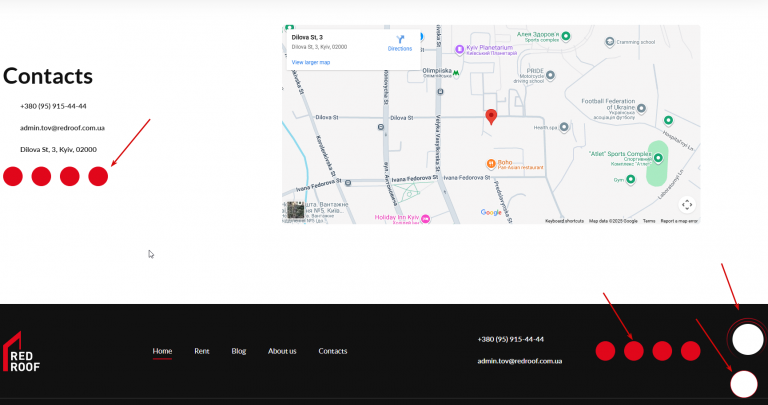Image resolution: width=768 pixels, height=405 pixels.
Task: Click the third red social circle in footer
Action: pyautogui.click(x=662, y=351)
